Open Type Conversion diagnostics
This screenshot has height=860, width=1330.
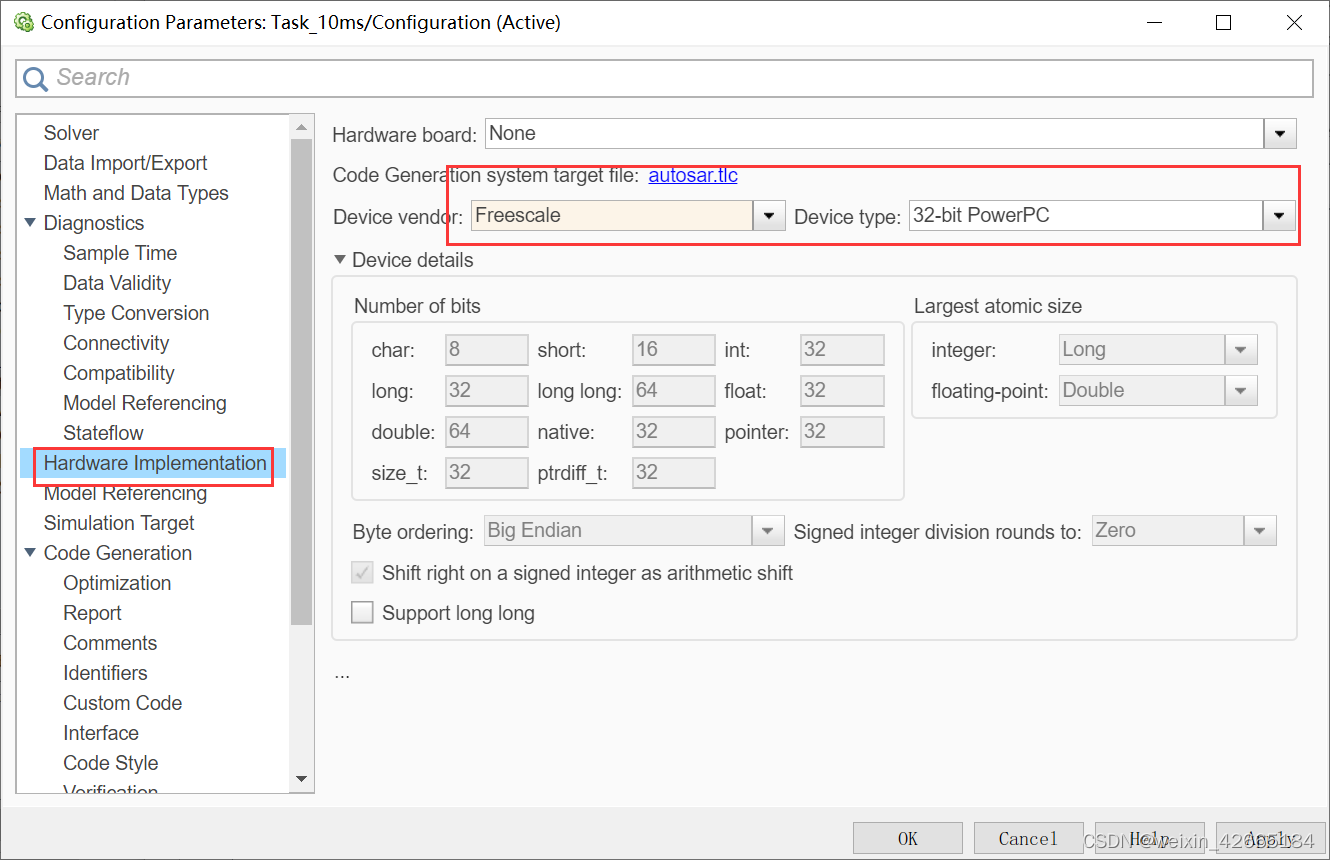point(136,313)
